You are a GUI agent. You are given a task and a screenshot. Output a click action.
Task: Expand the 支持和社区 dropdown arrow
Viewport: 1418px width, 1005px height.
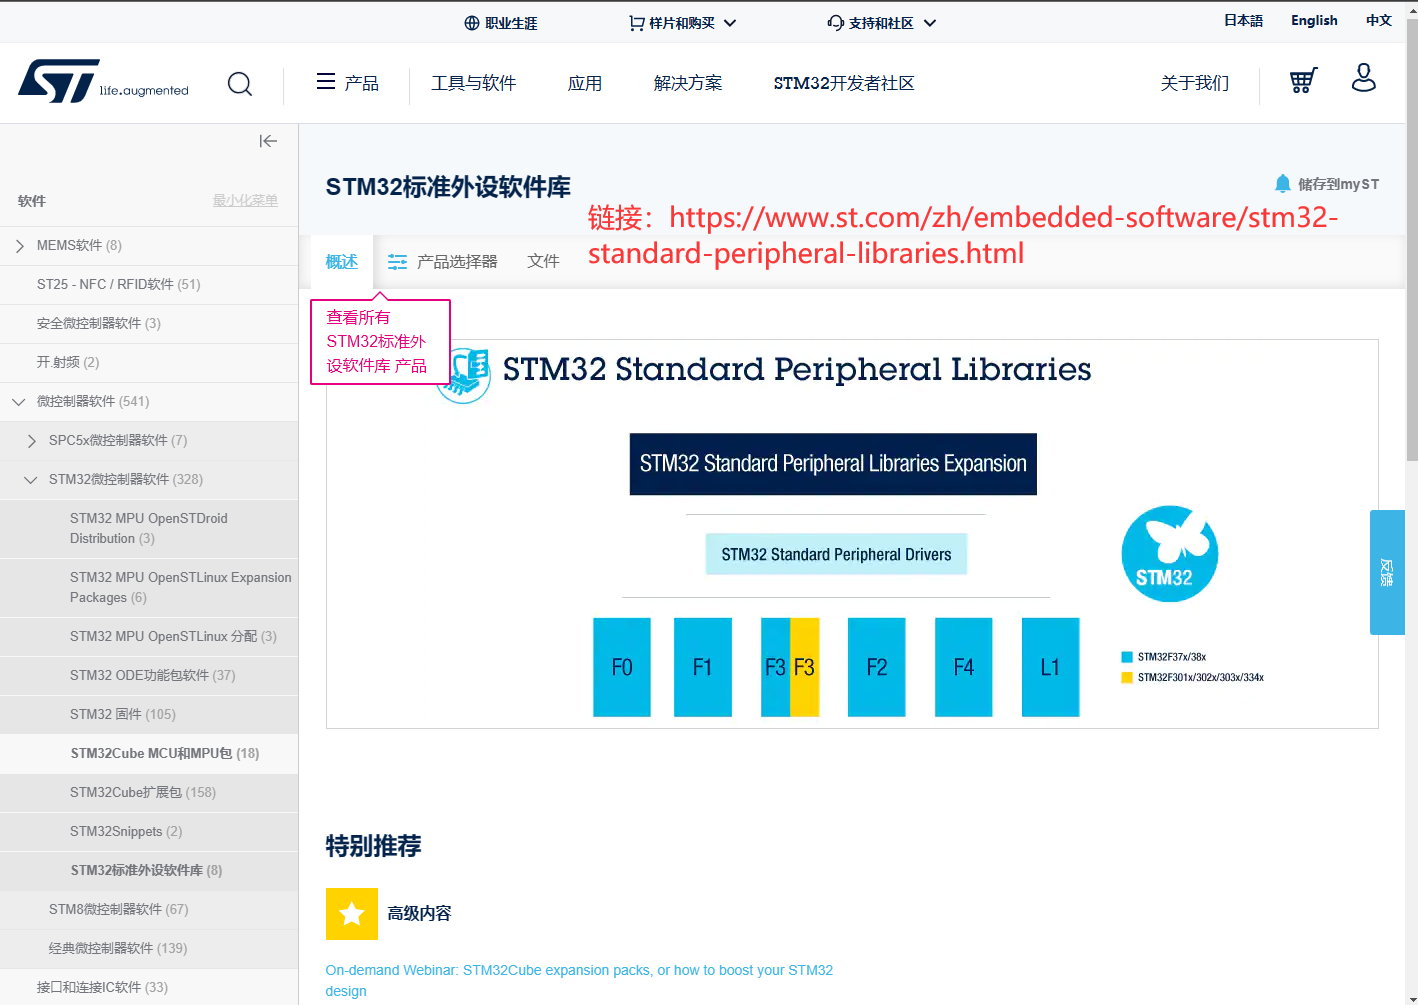click(x=930, y=23)
